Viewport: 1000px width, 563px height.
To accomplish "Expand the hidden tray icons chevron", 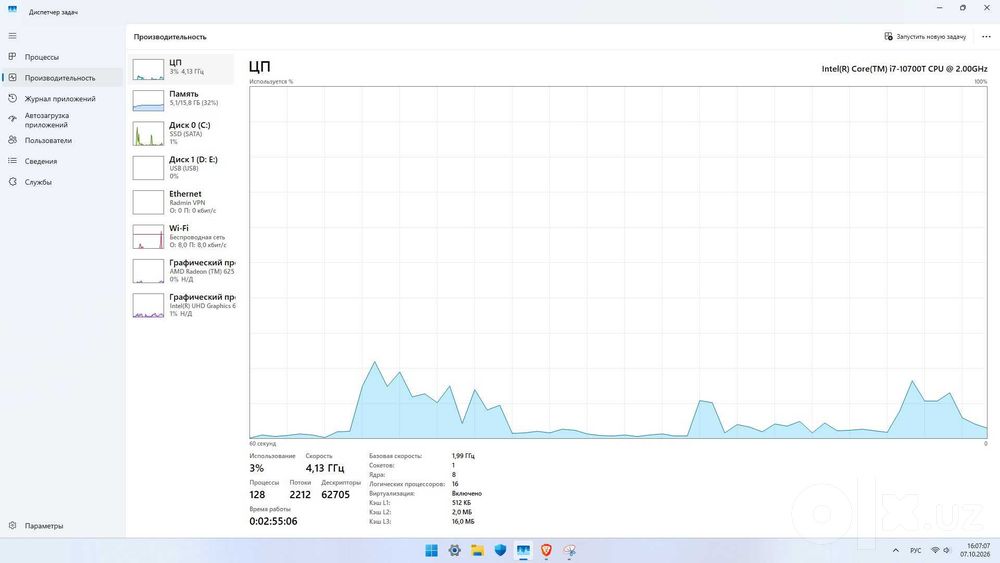I will [895, 550].
